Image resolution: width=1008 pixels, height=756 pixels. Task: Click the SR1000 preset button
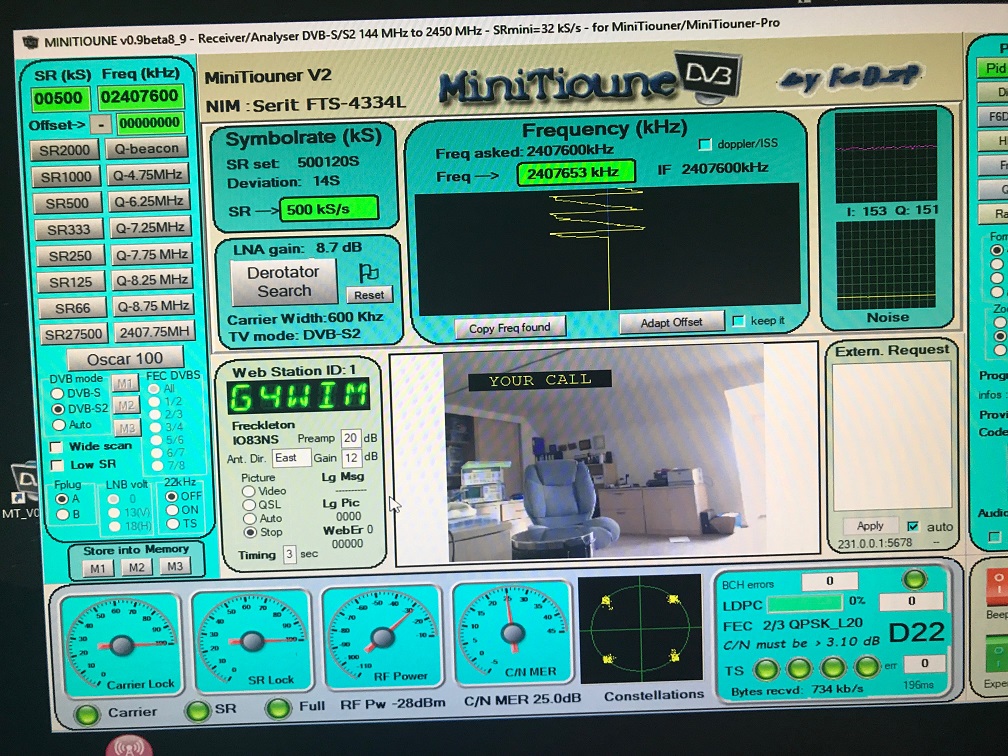point(66,177)
